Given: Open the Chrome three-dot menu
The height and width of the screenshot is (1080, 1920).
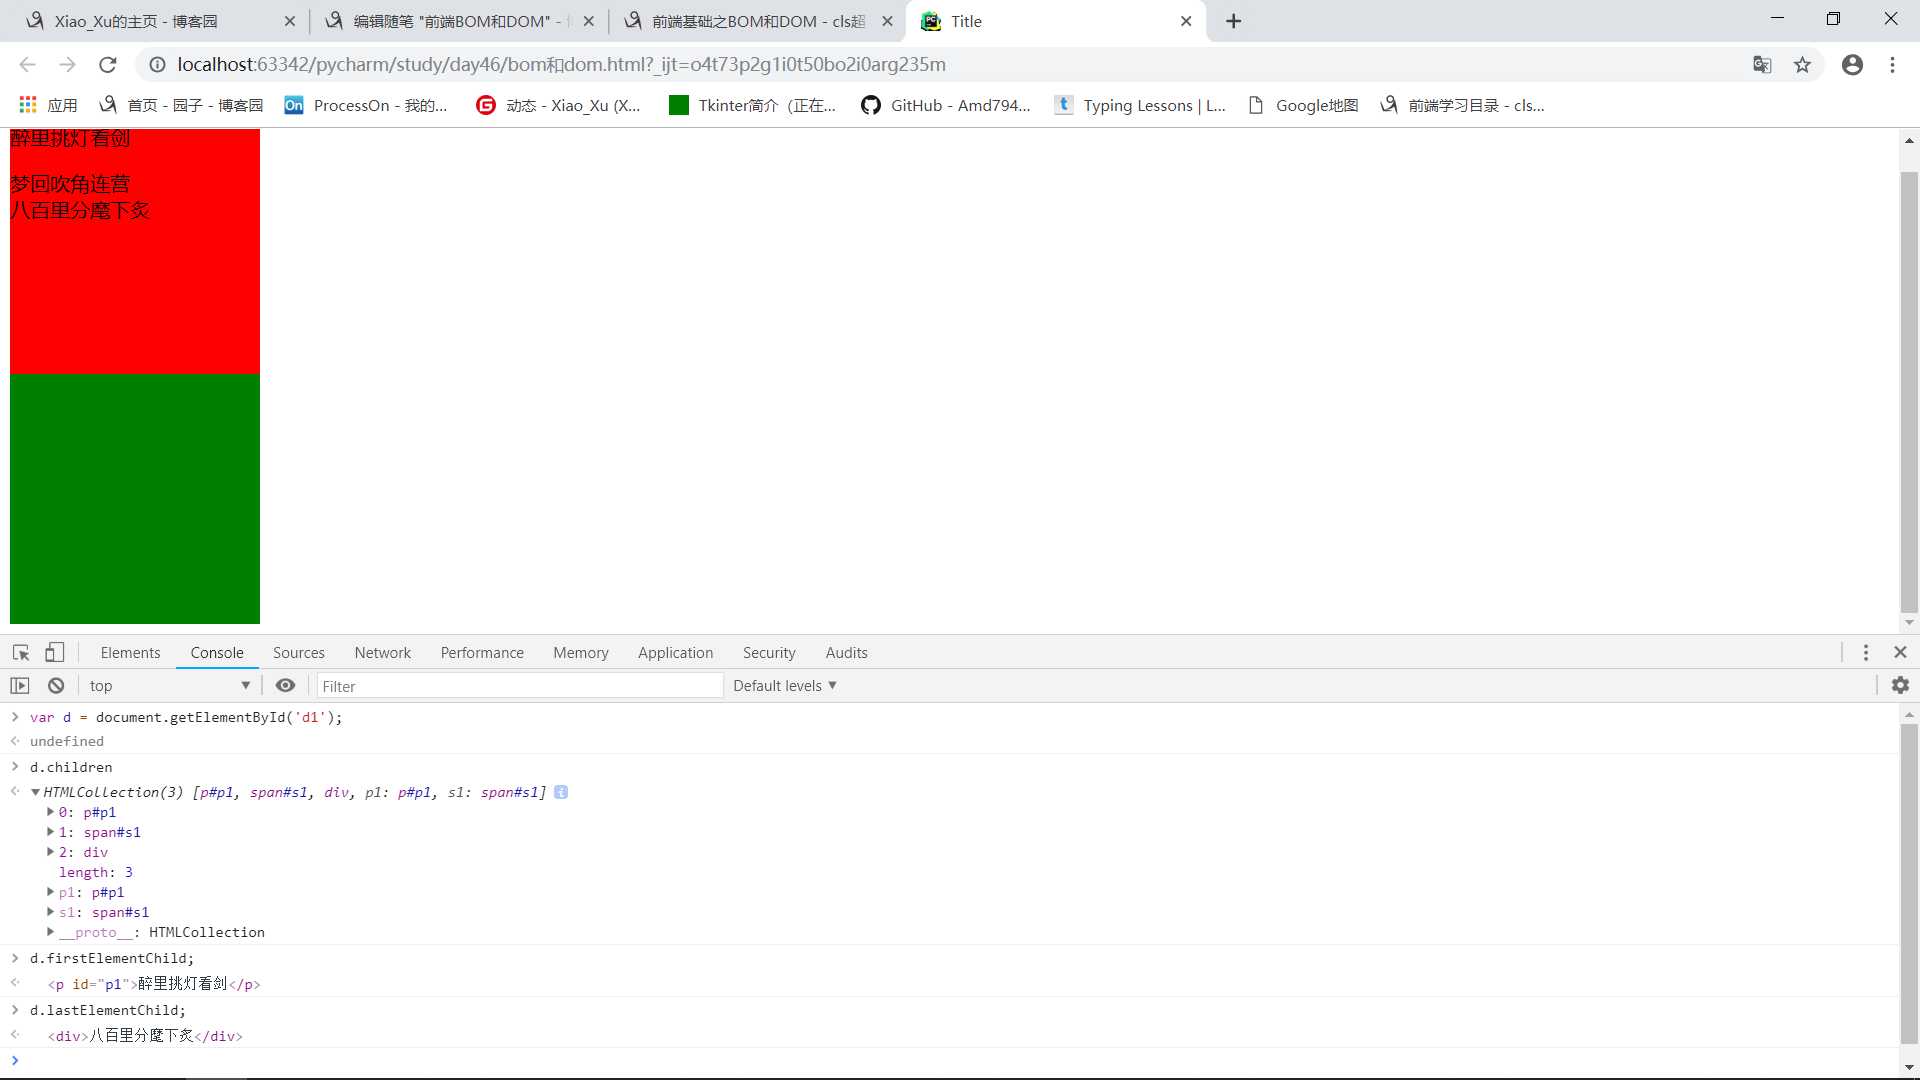Looking at the screenshot, I should 1892,65.
